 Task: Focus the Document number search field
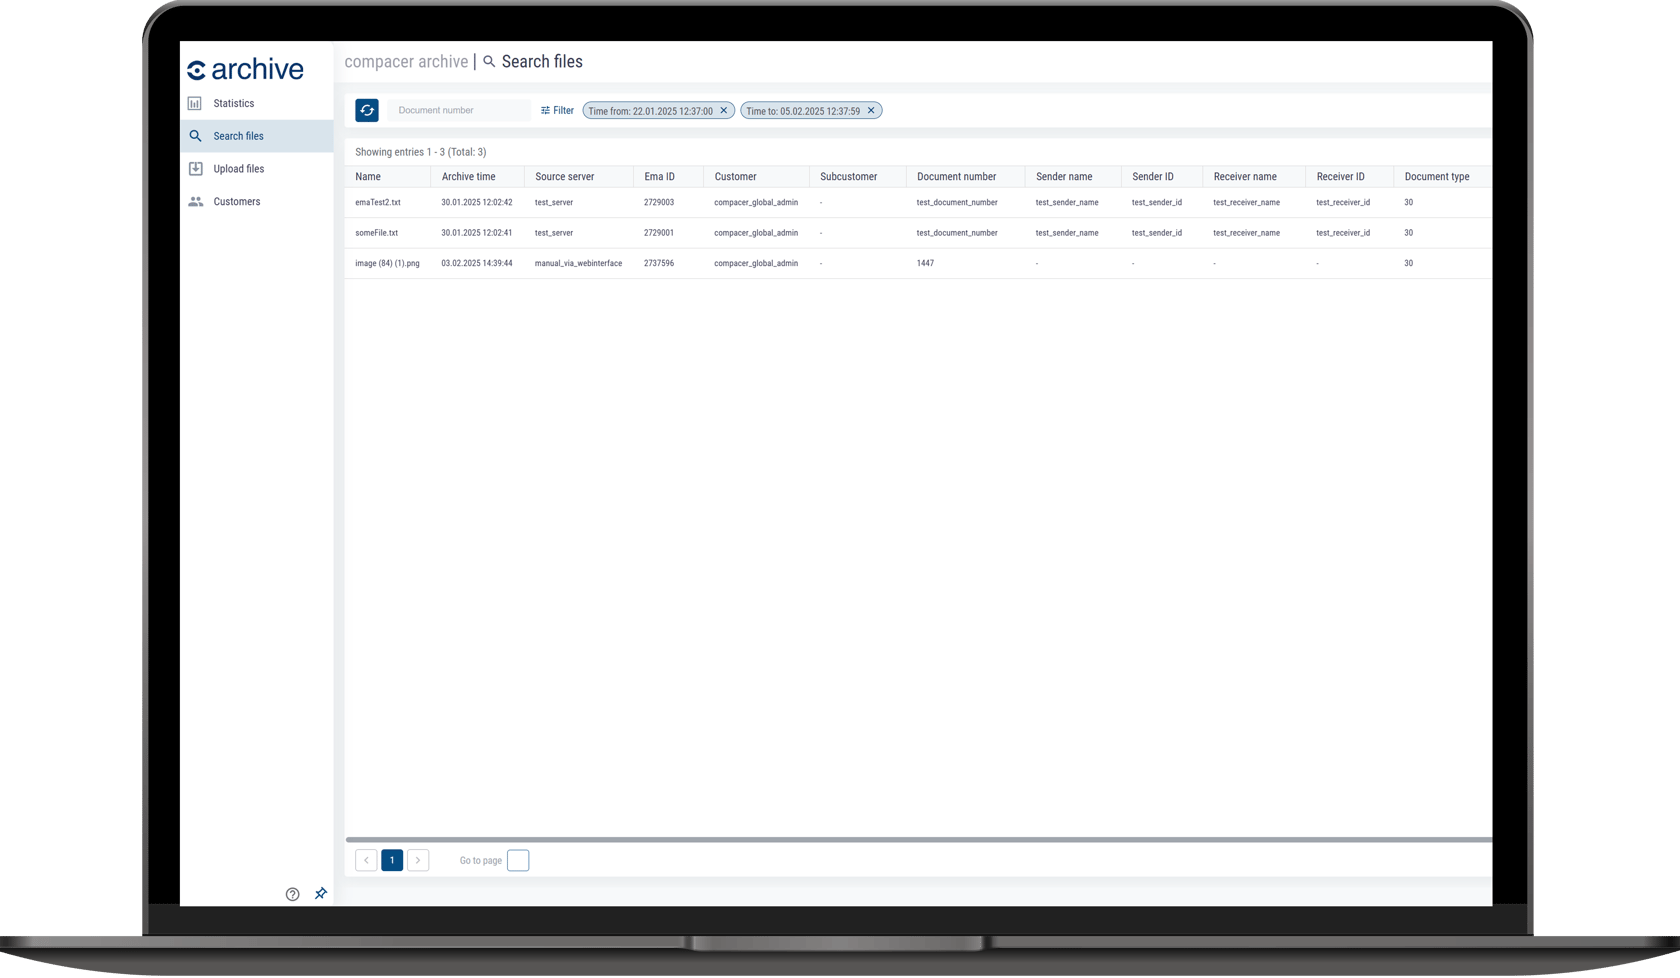point(459,111)
